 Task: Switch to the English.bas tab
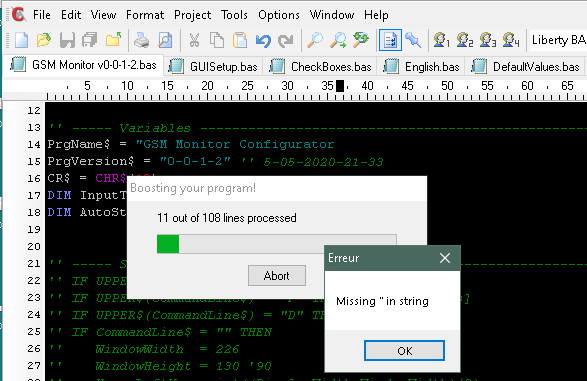click(421, 67)
